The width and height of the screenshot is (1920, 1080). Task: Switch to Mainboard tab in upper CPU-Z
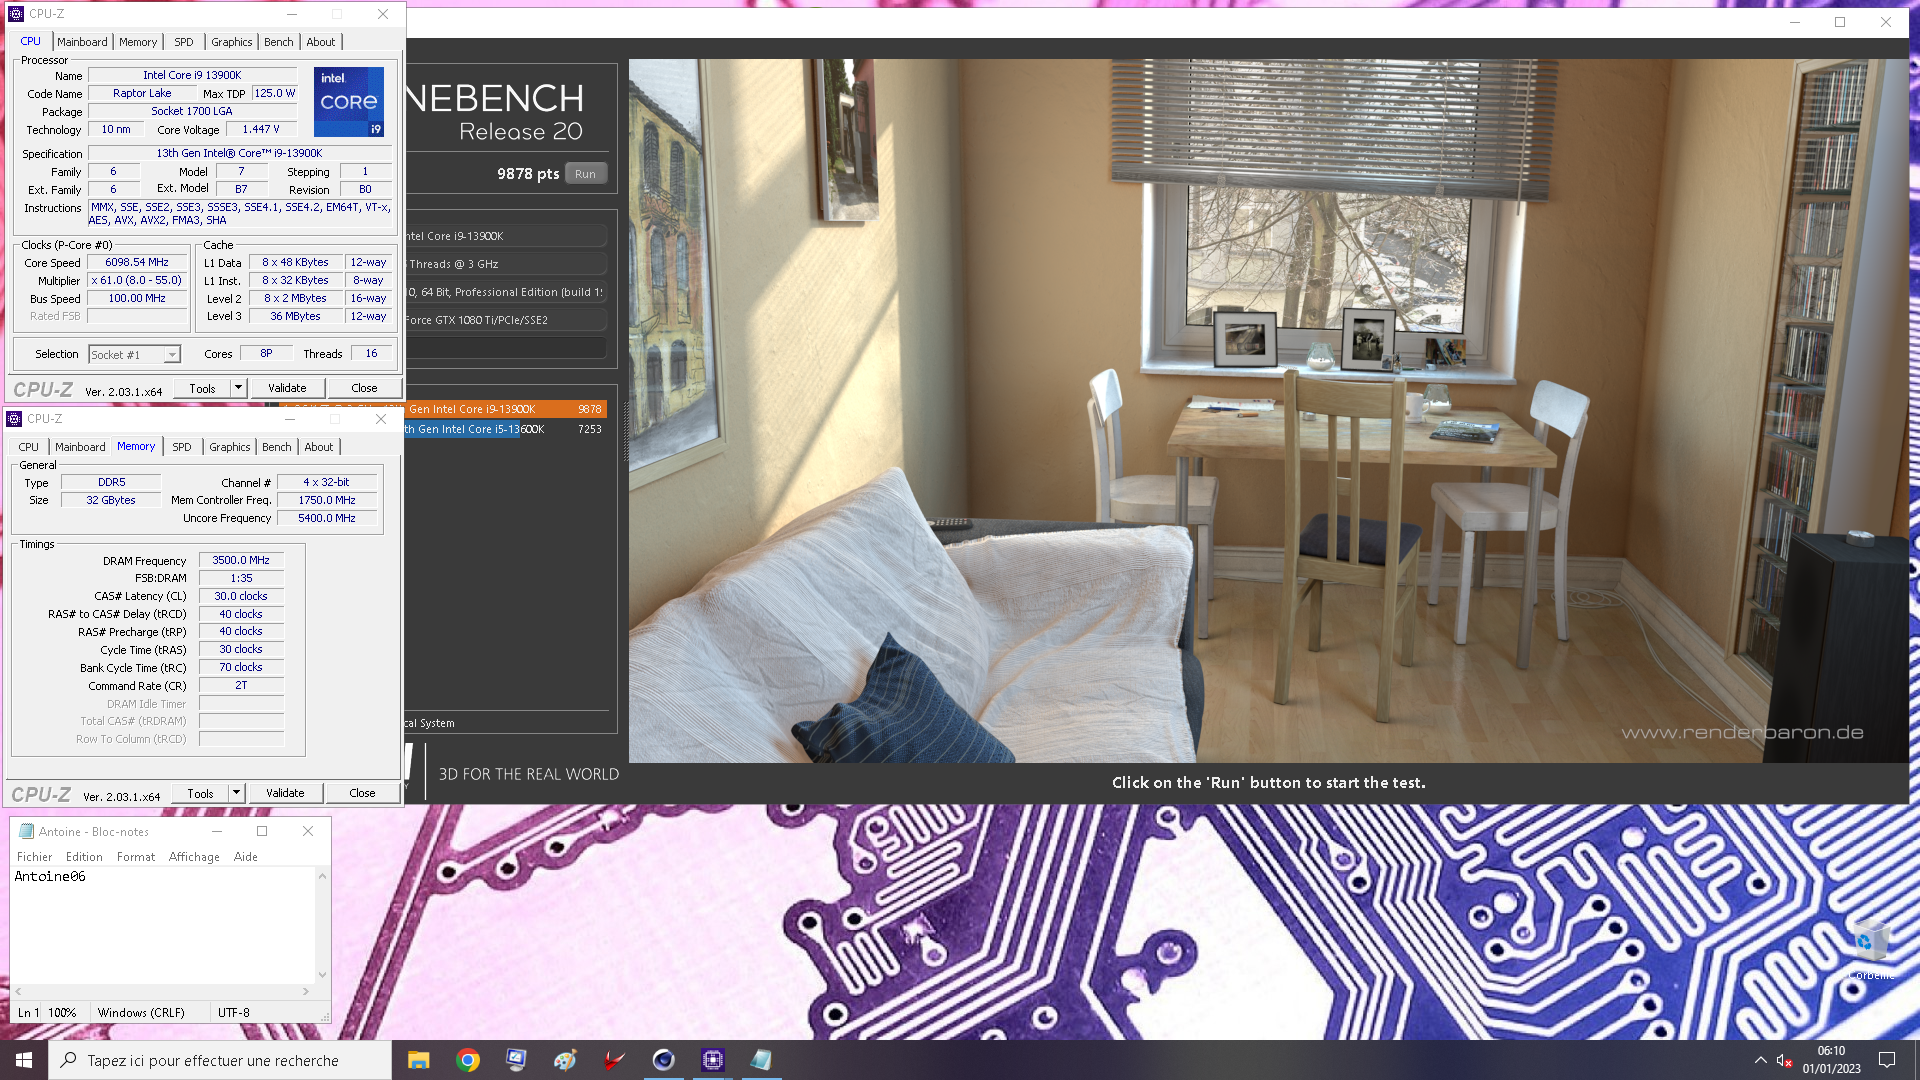click(82, 42)
